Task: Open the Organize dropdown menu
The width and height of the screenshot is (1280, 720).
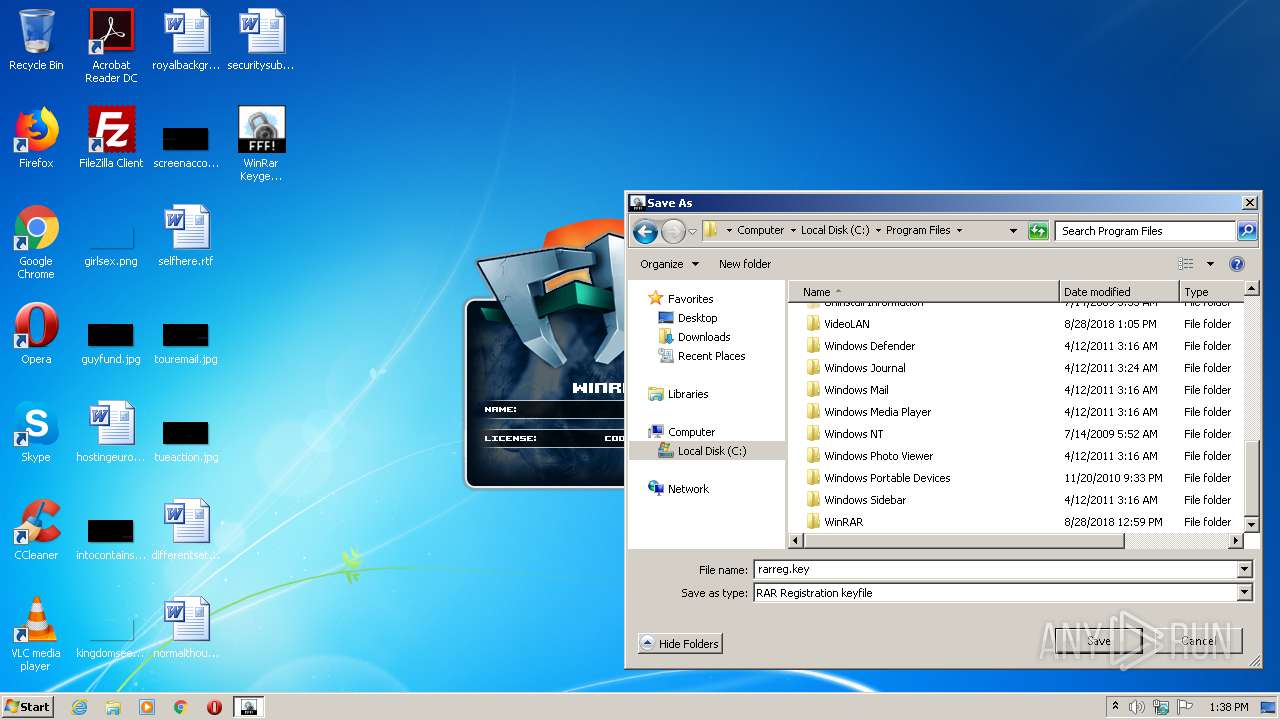Action: tap(668, 264)
